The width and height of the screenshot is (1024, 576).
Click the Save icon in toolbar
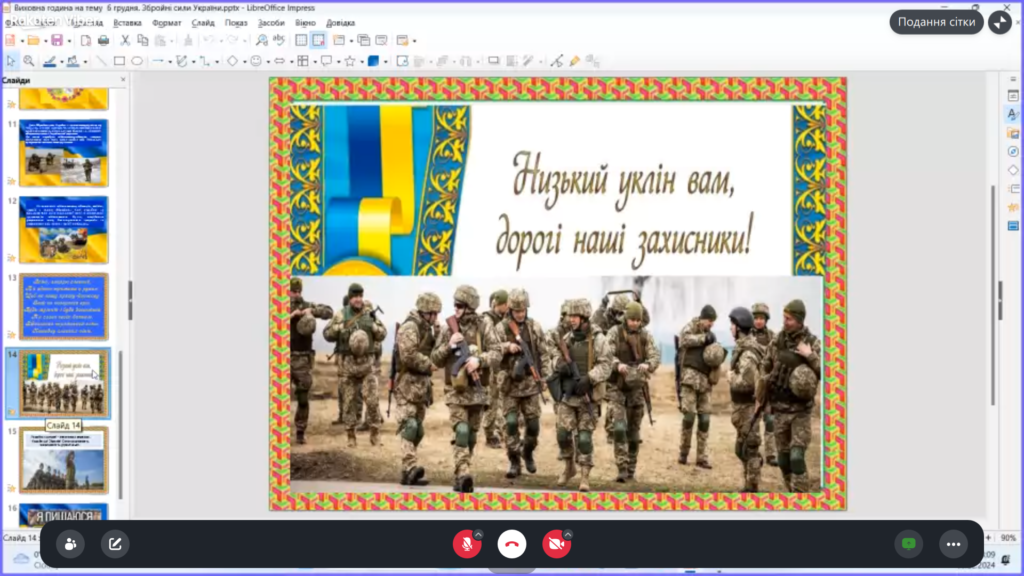coord(57,40)
